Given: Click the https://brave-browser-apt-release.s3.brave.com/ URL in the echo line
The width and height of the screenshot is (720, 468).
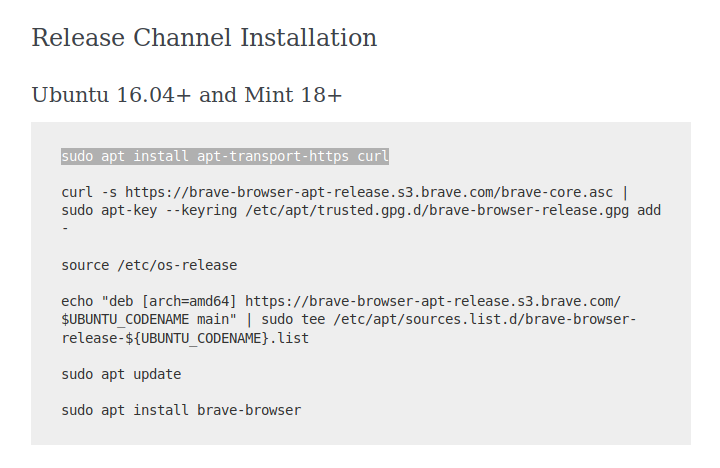Looking at the screenshot, I should pyautogui.click(x=433, y=301).
